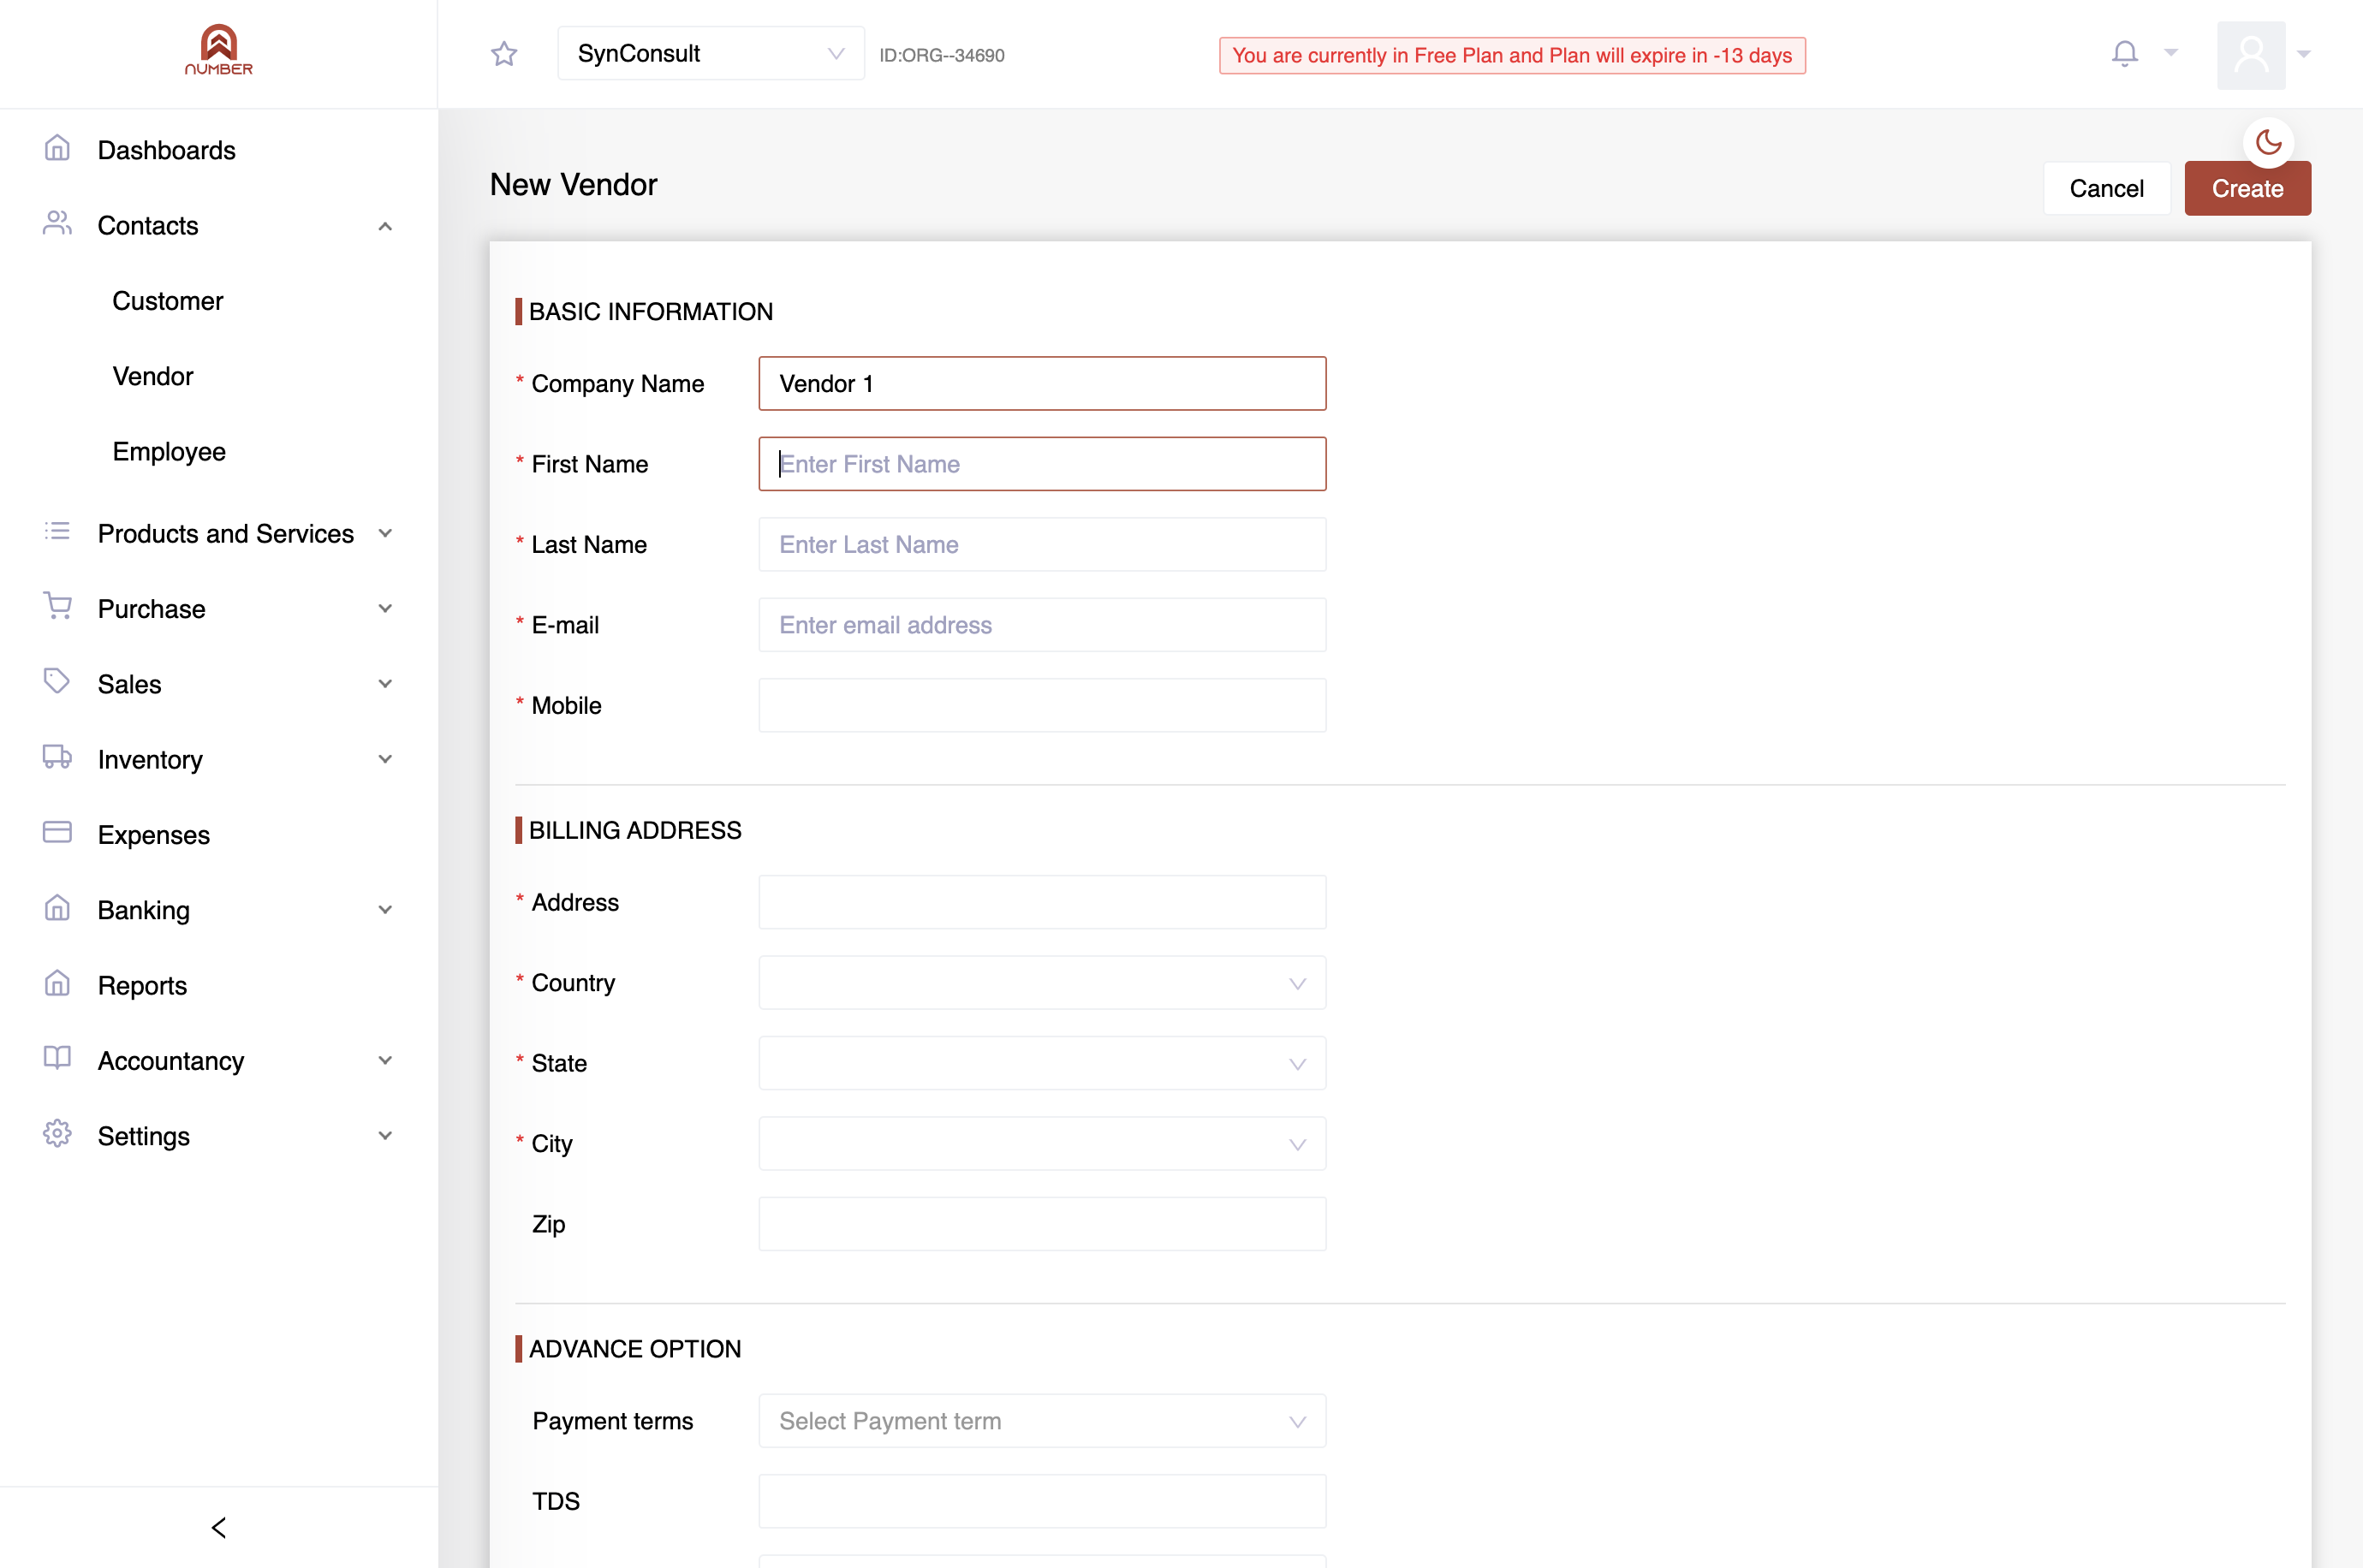2363x1568 pixels.
Task: Focus the Enter email address field
Action: [x=1042, y=625]
